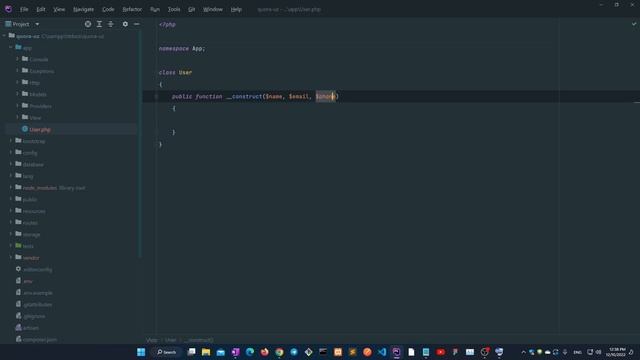Expand the Console folder
This screenshot has width=640, height=360.
pos(17,59)
